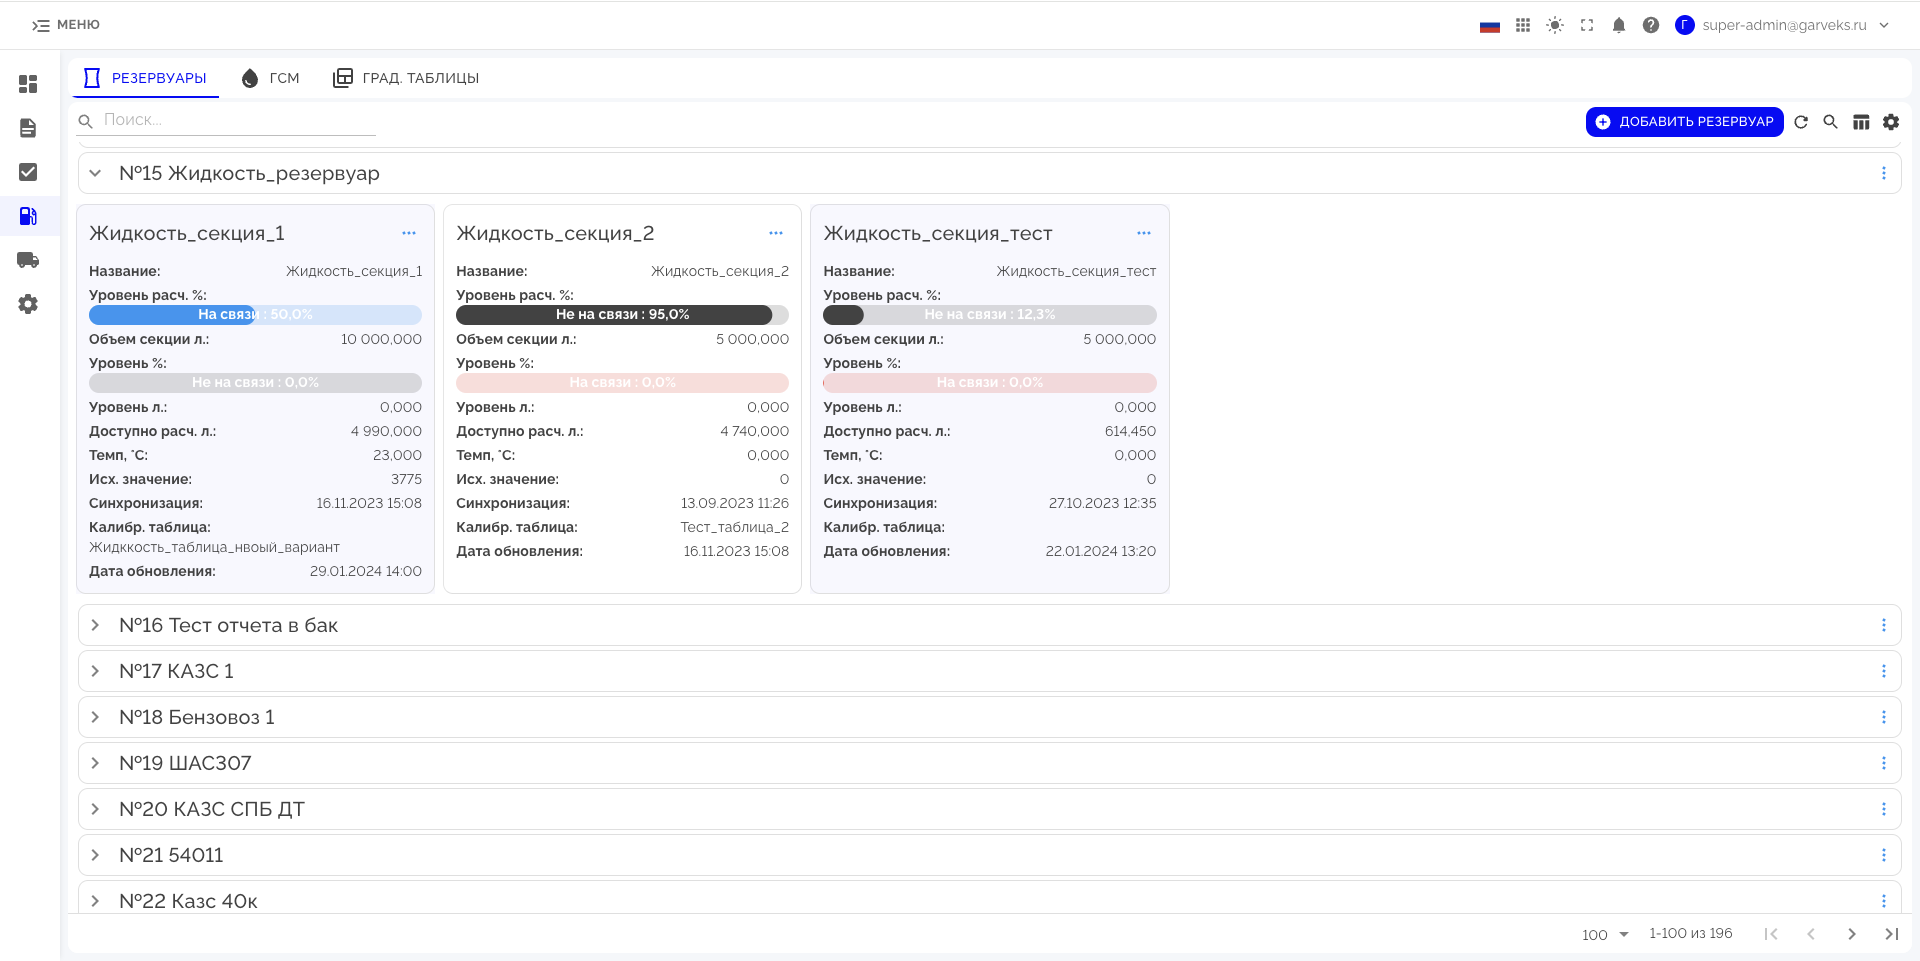
Task: Collapse the №15 Жидкость_резервуар row
Action: coord(95,173)
